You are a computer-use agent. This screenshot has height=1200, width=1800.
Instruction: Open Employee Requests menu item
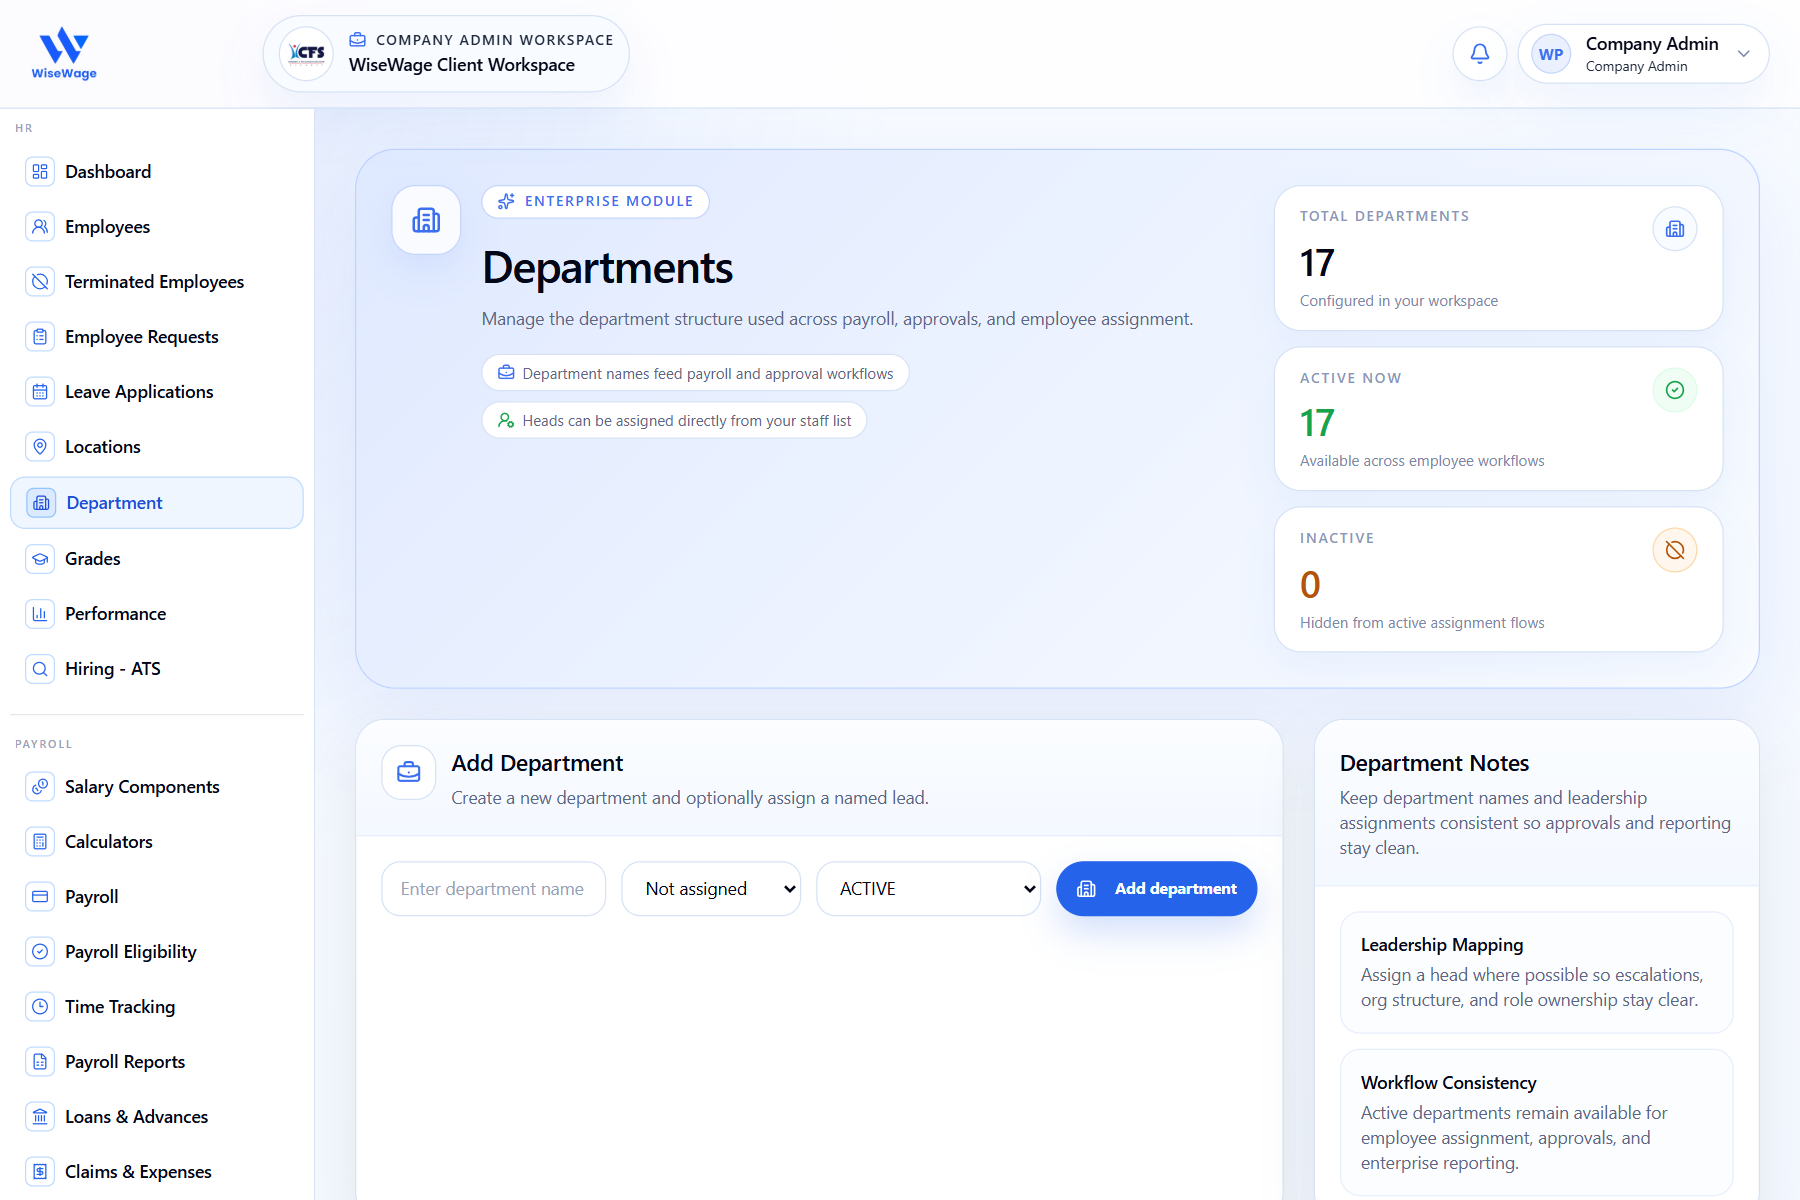[157, 337]
